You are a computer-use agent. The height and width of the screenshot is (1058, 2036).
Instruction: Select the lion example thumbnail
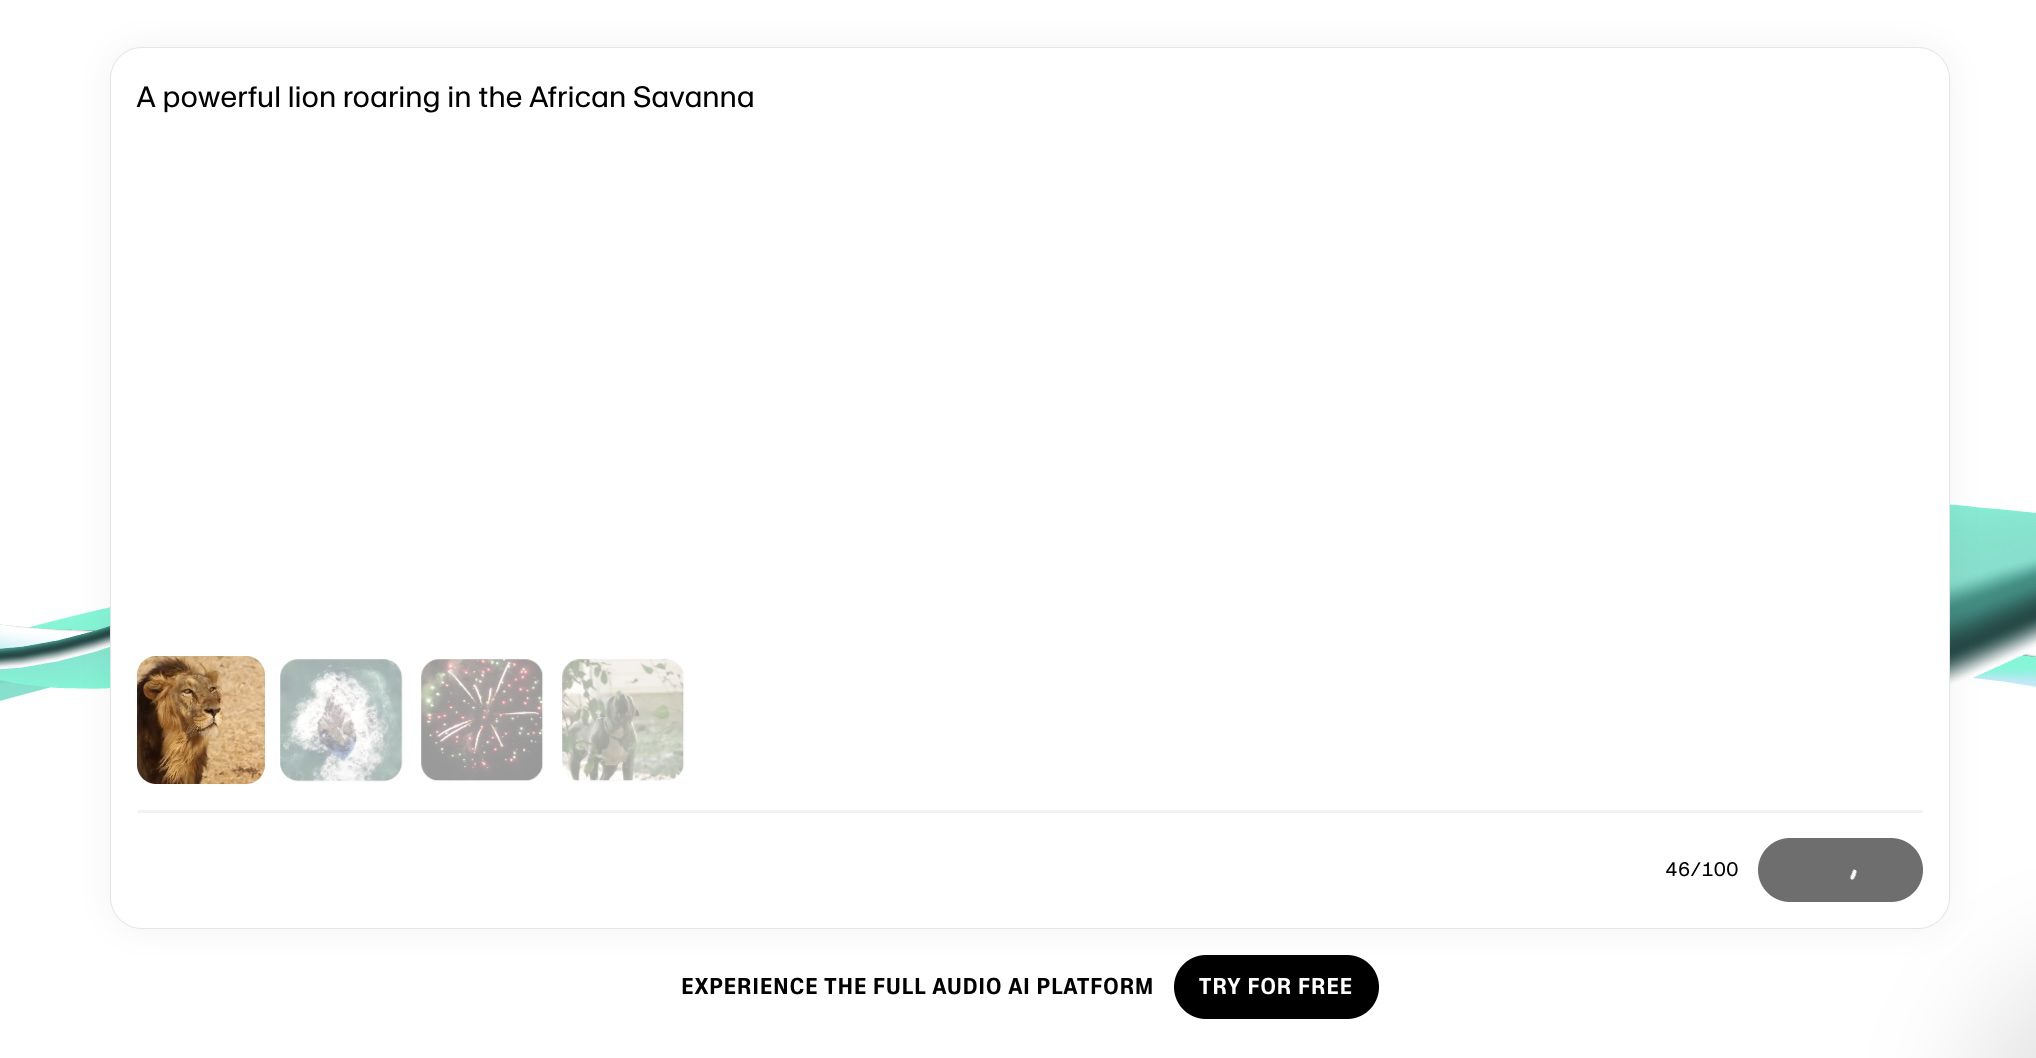tap(201, 720)
